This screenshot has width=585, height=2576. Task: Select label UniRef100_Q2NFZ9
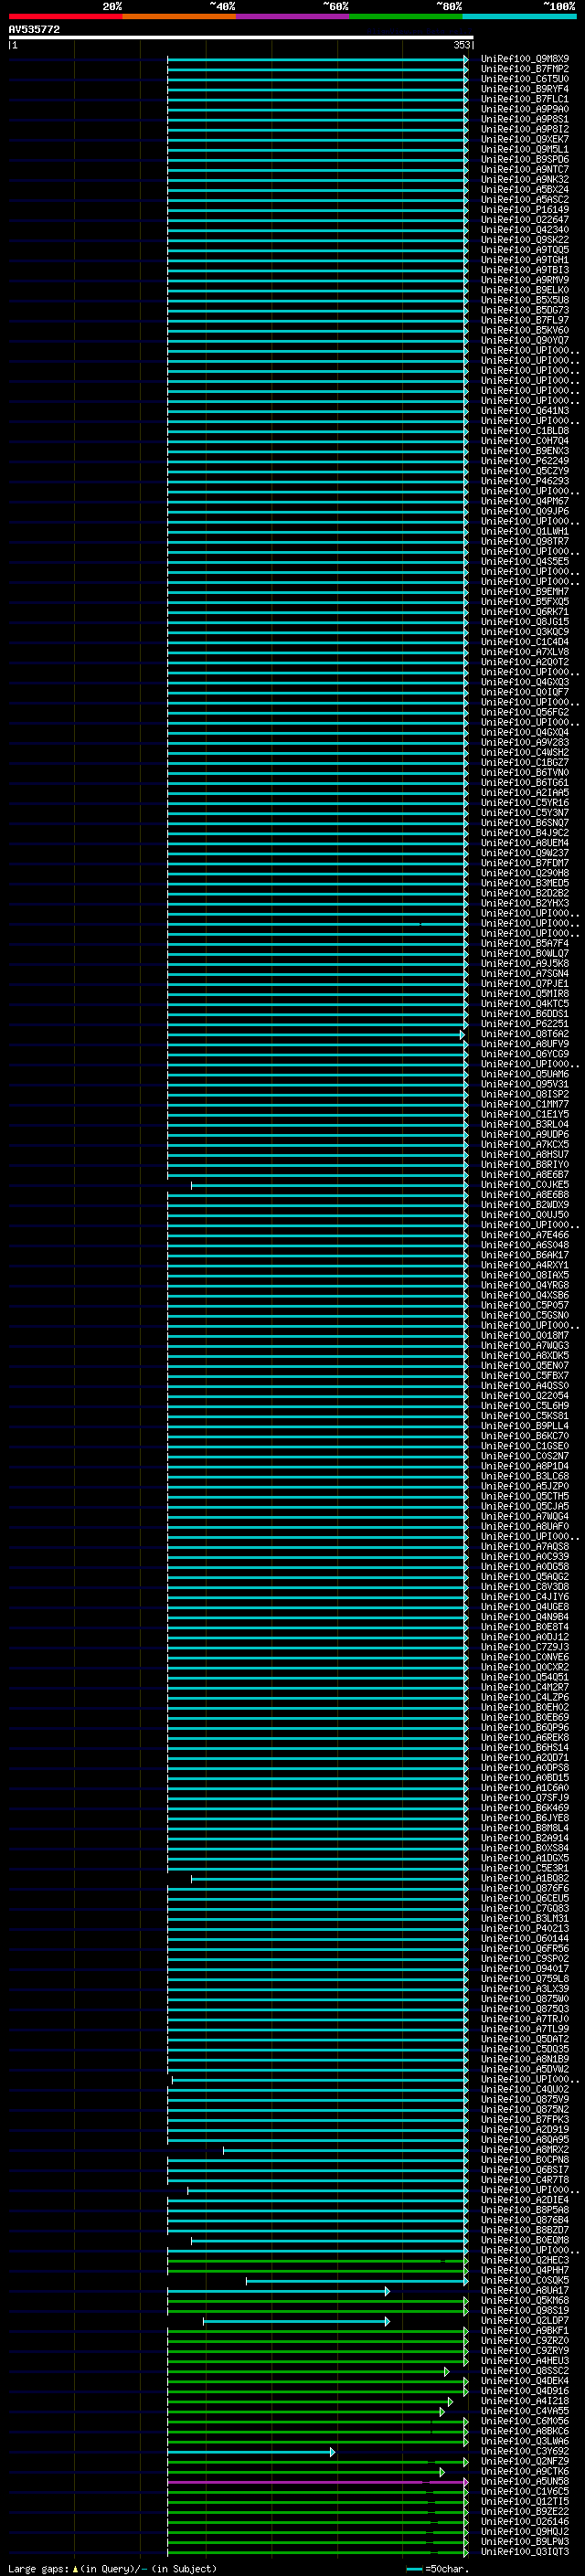(x=524, y=2461)
